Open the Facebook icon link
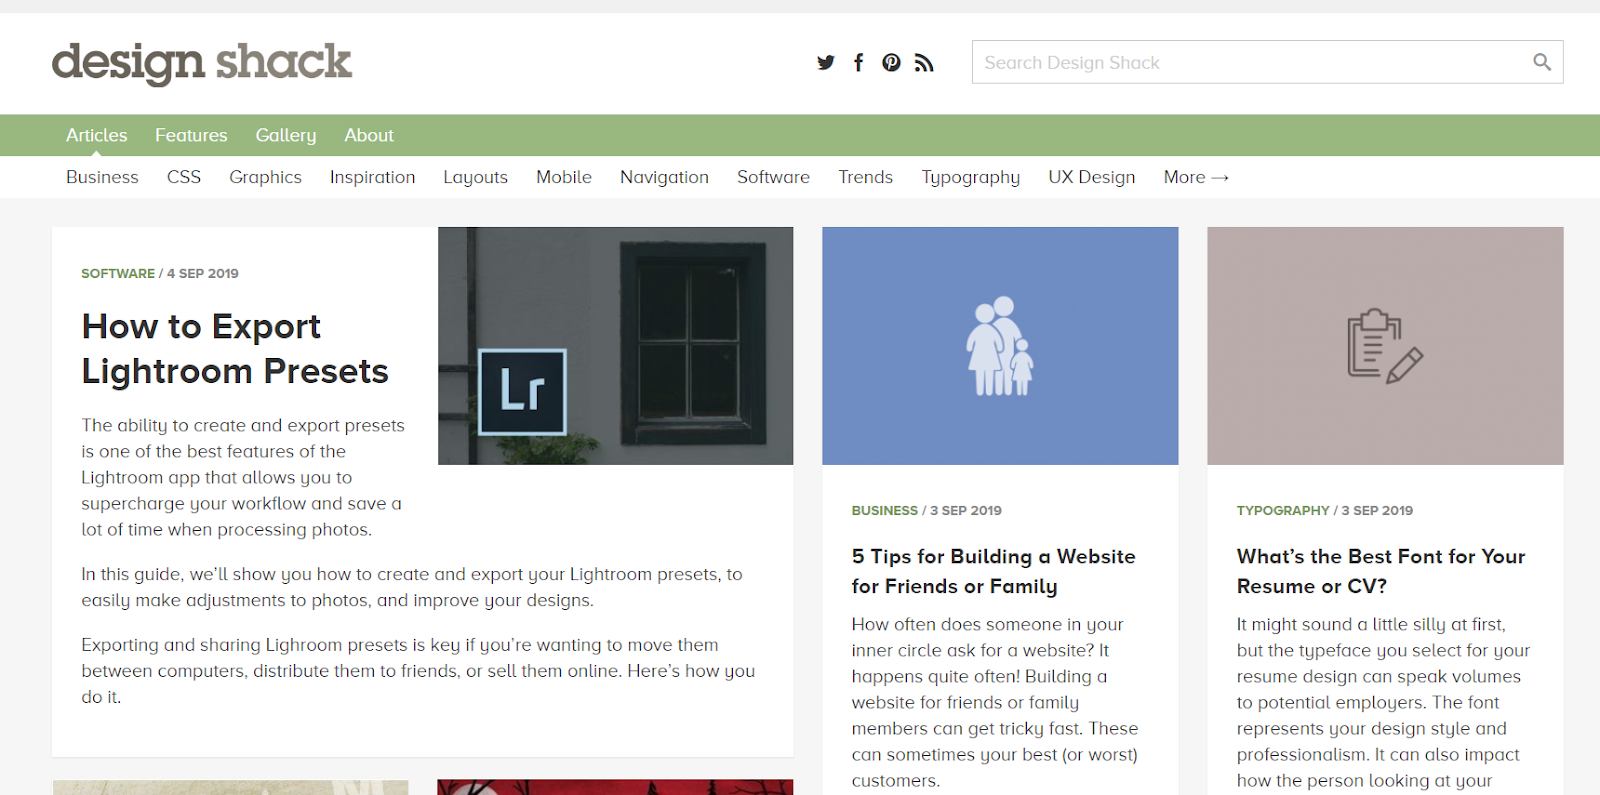Screen dimensions: 1600x795 point(858,62)
